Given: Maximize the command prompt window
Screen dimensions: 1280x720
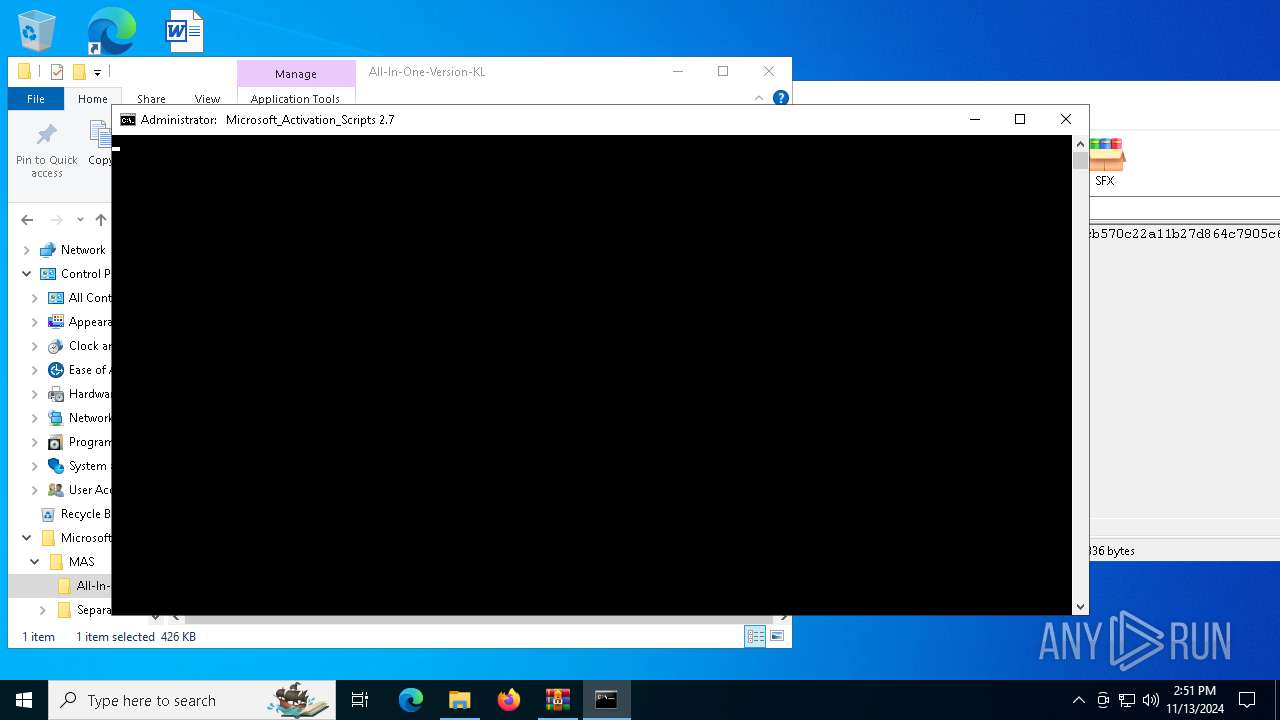Looking at the screenshot, I should coord(1020,119).
